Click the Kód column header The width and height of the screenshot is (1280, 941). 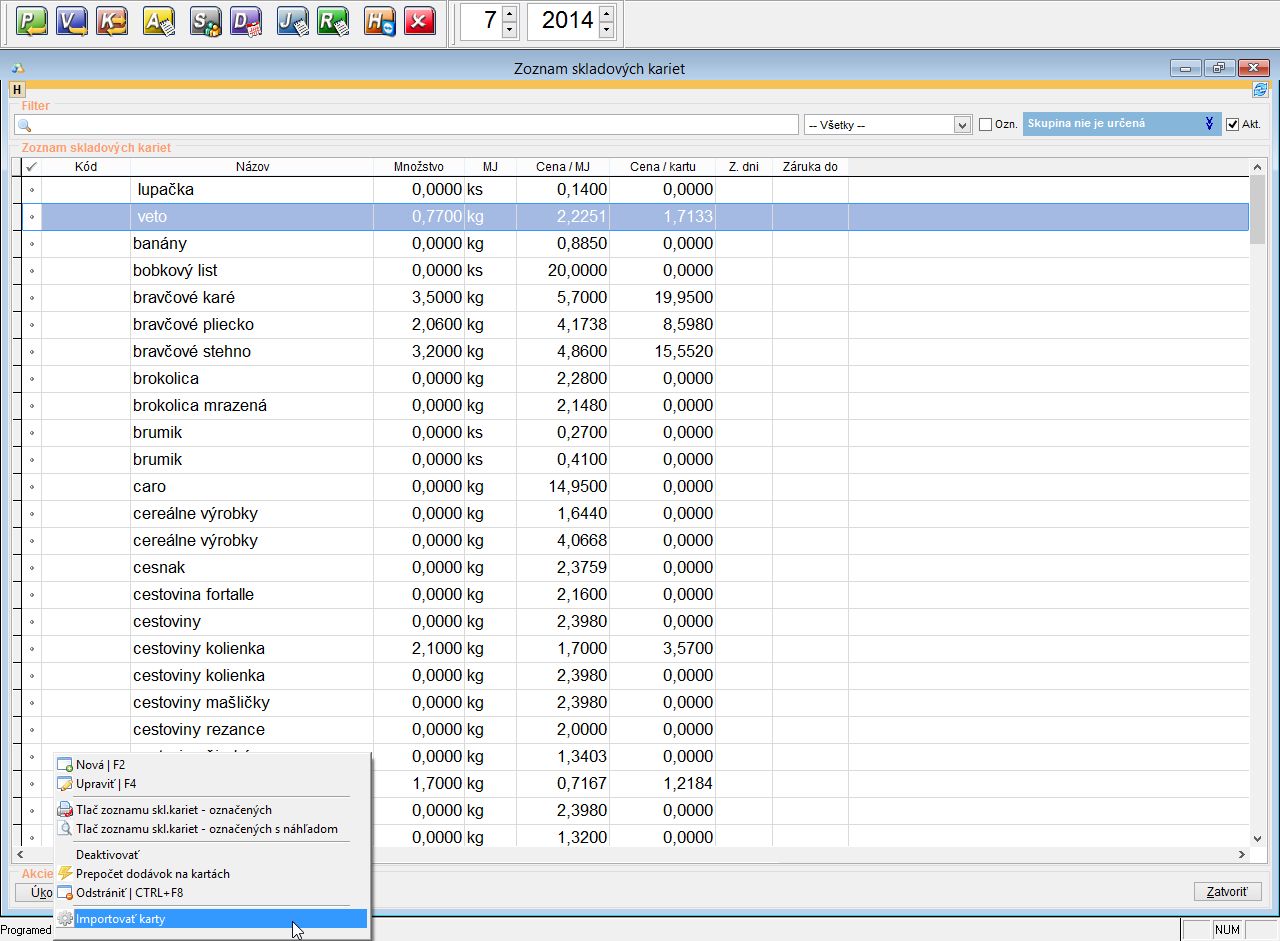86,167
